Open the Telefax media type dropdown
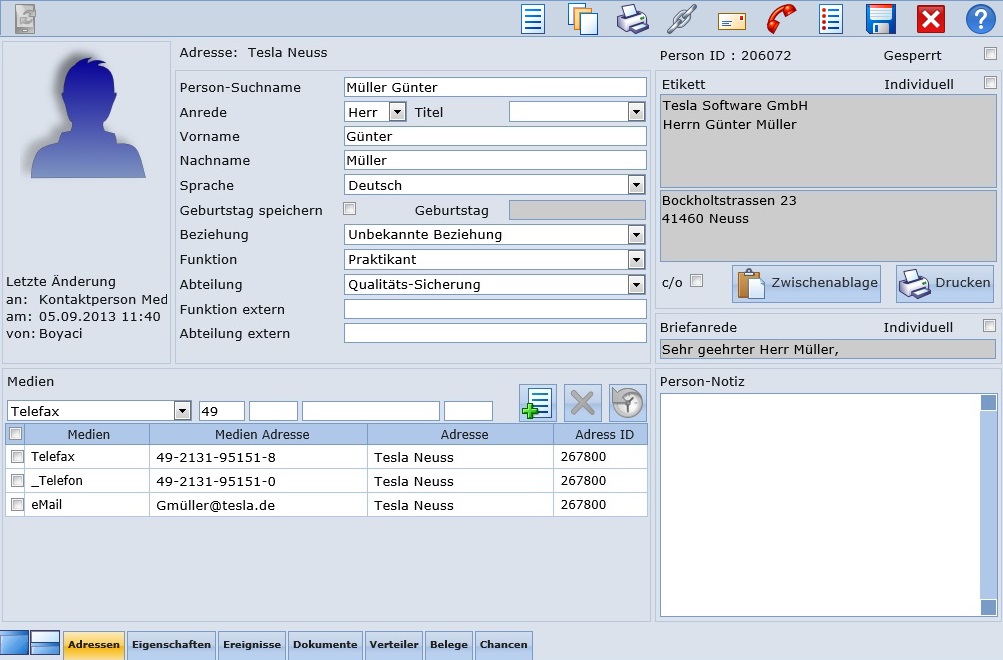This screenshot has width=1003, height=660. pyautogui.click(x=182, y=411)
